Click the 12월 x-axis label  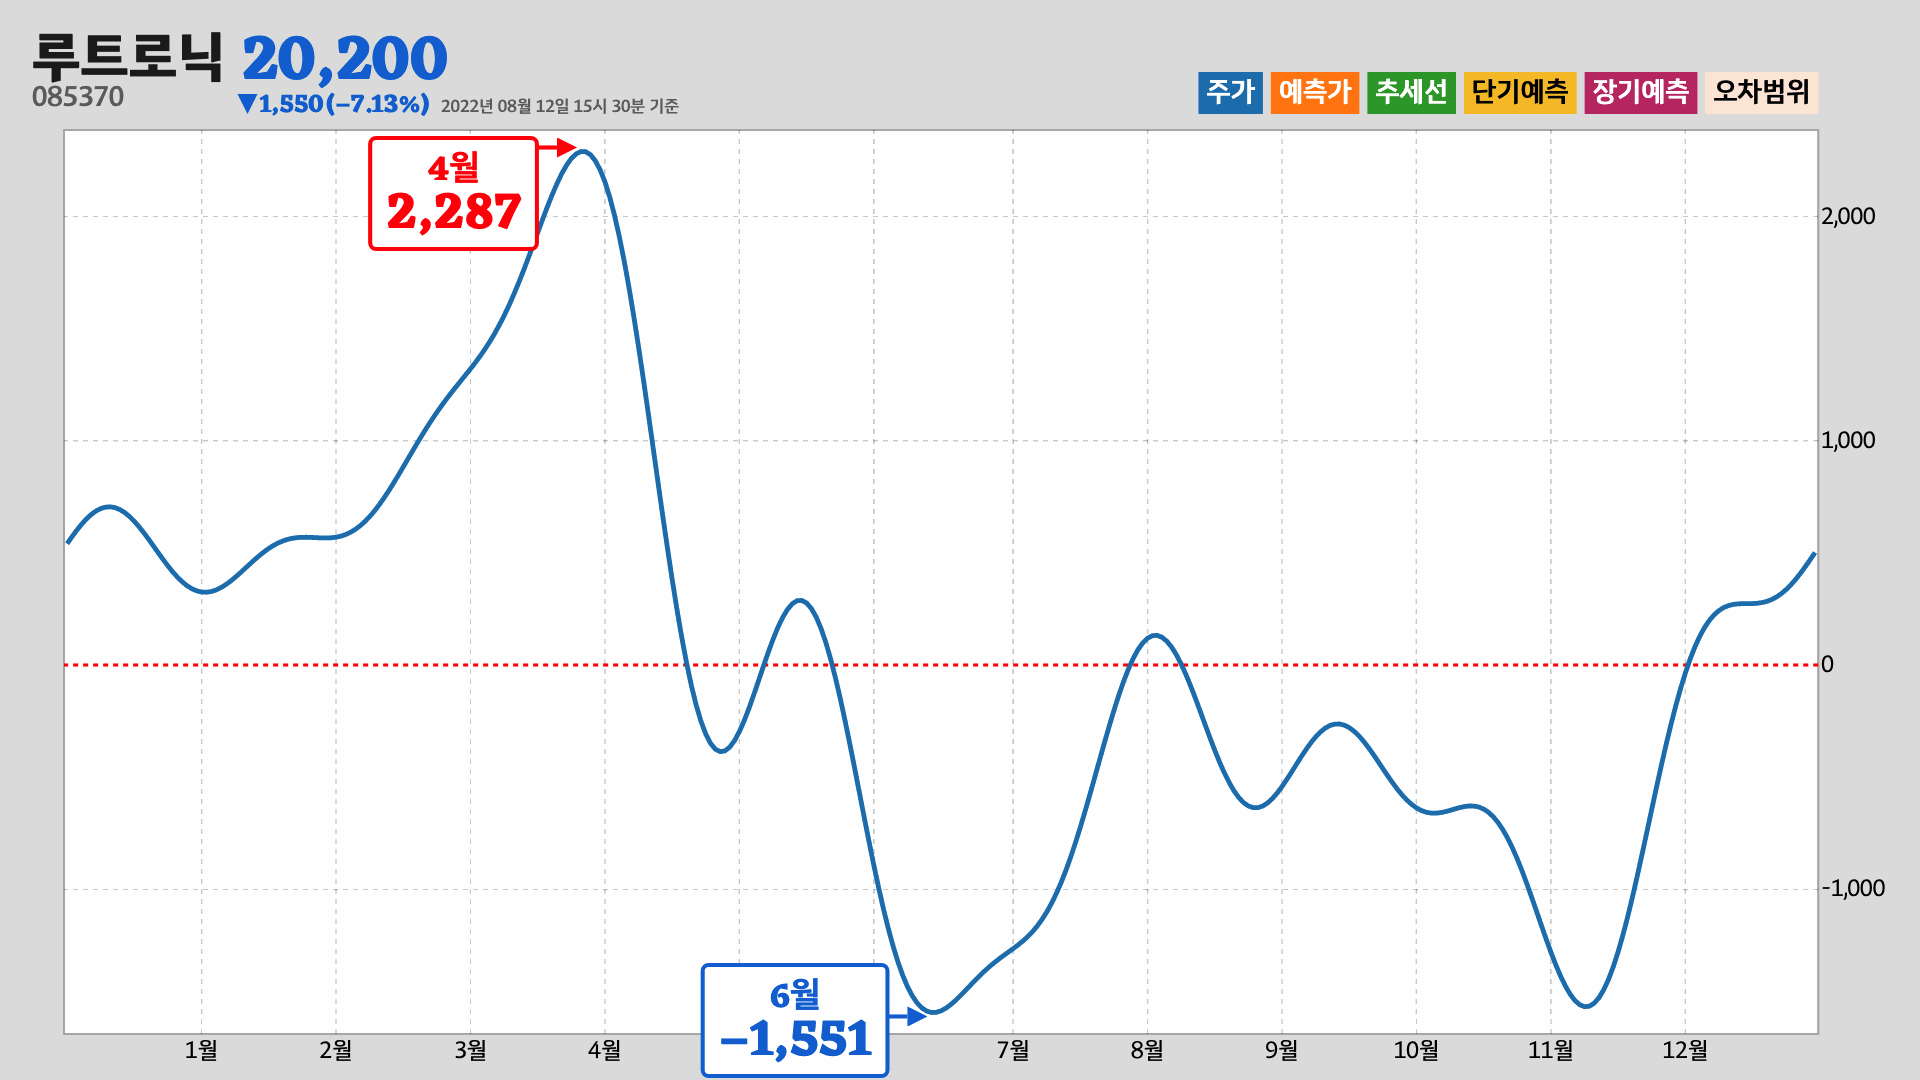pyautogui.click(x=1685, y=1050)
